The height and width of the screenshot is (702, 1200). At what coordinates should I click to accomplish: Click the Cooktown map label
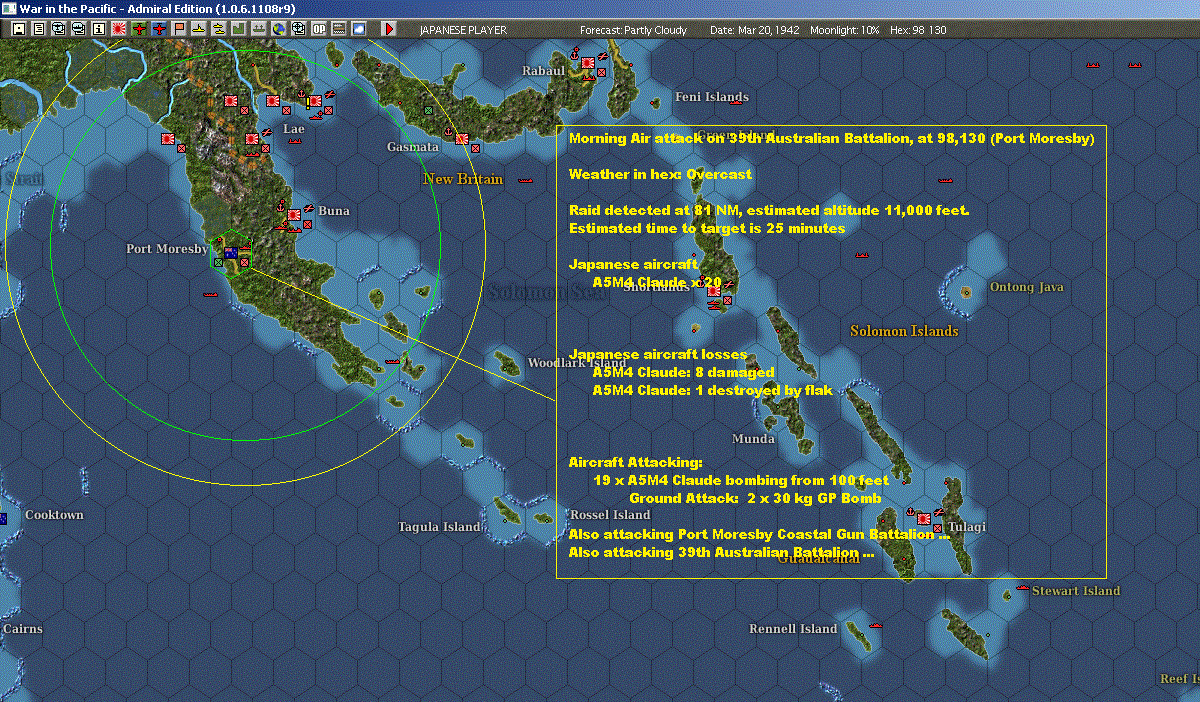(x=54, y=515)
